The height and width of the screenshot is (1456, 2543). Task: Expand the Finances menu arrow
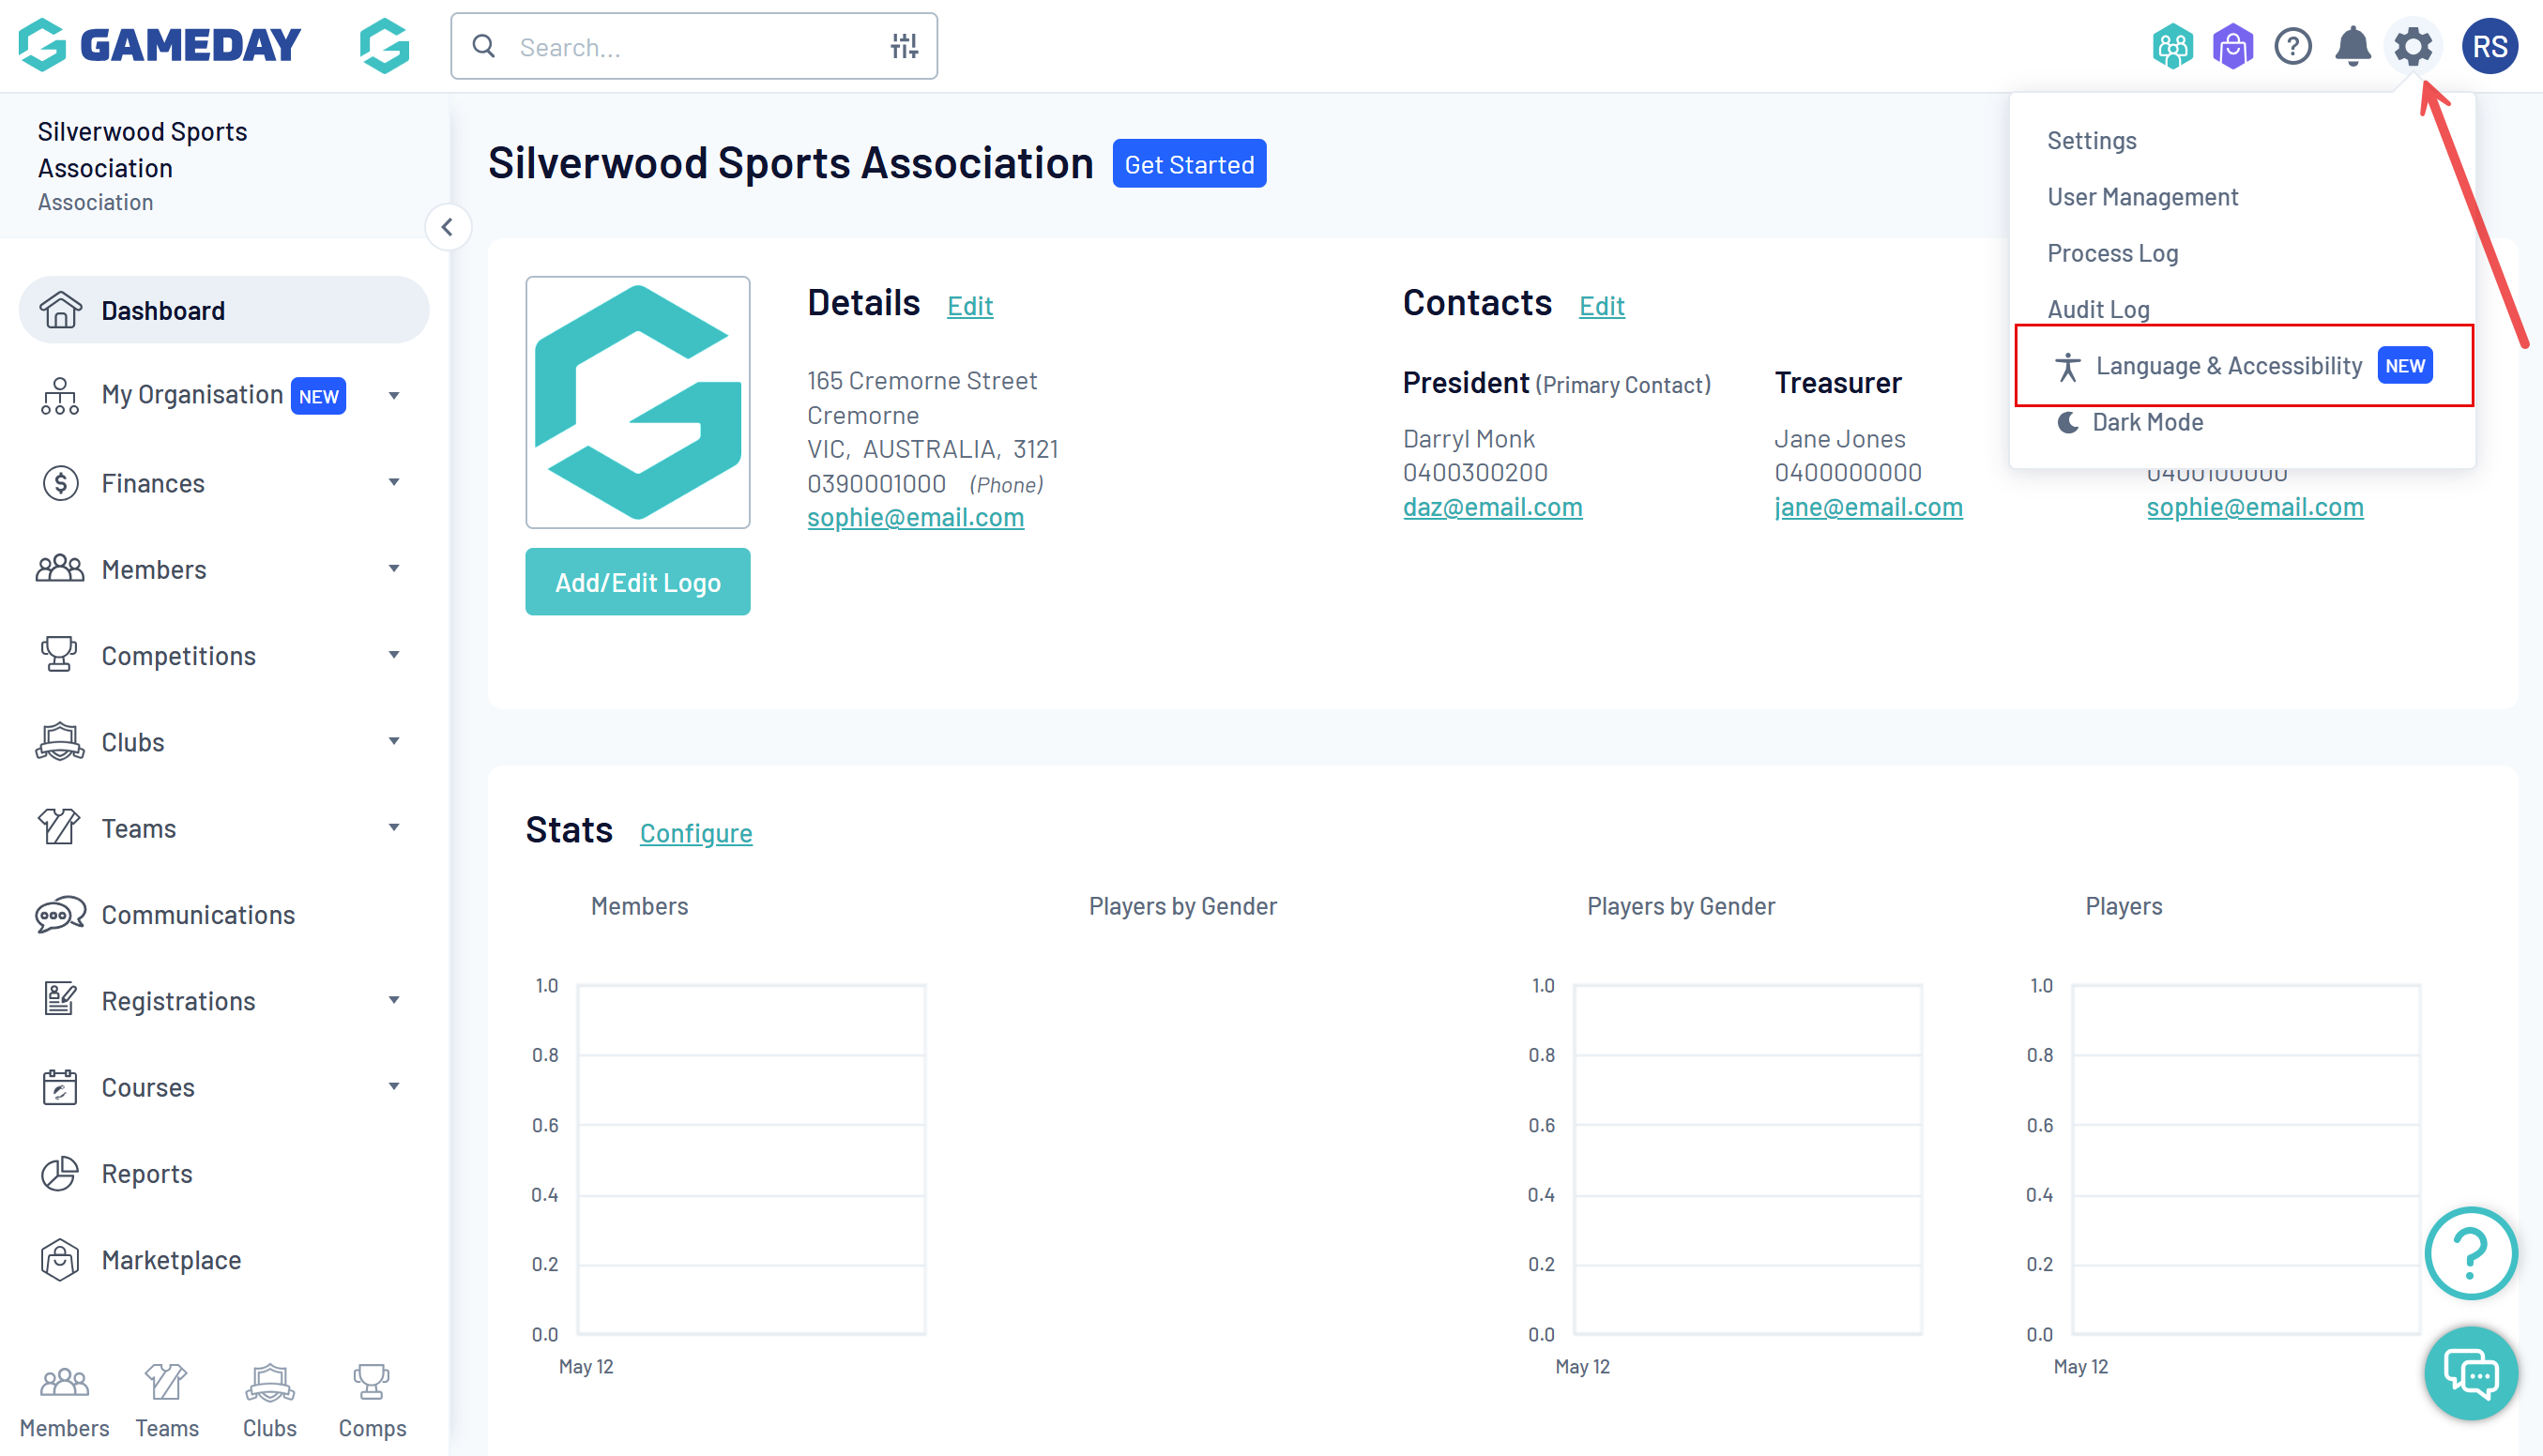[x=394, y=482]
